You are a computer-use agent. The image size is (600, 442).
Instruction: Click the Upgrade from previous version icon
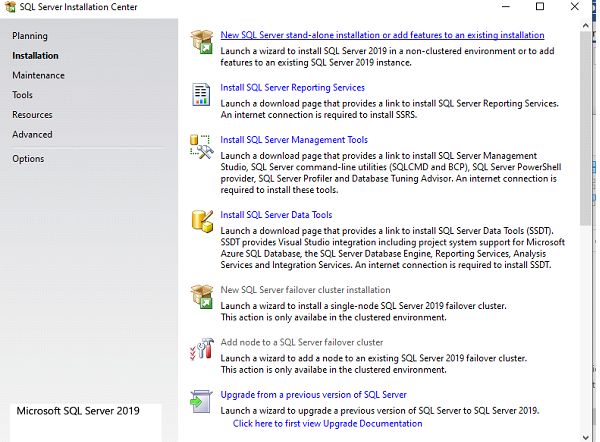pos(201,401)
